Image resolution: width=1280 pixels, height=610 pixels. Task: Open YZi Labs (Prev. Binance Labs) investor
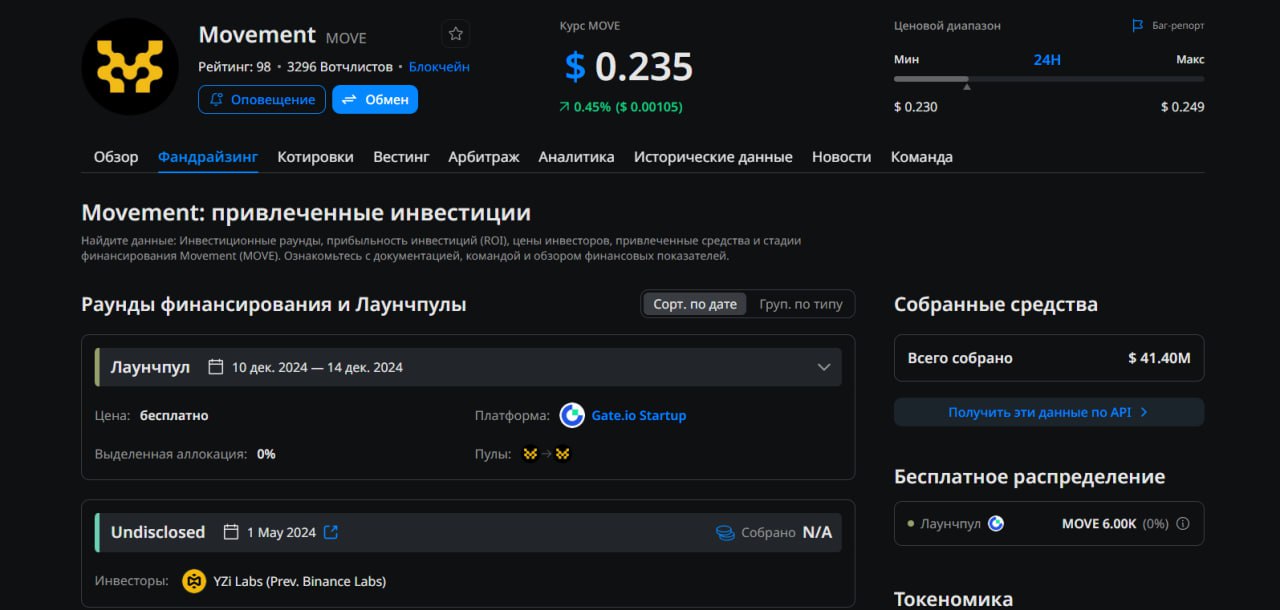[299, 581]
